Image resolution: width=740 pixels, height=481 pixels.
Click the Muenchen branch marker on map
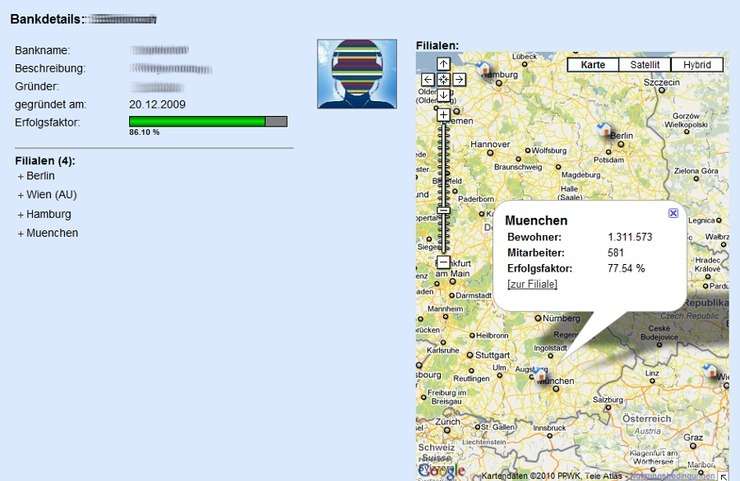541,375
